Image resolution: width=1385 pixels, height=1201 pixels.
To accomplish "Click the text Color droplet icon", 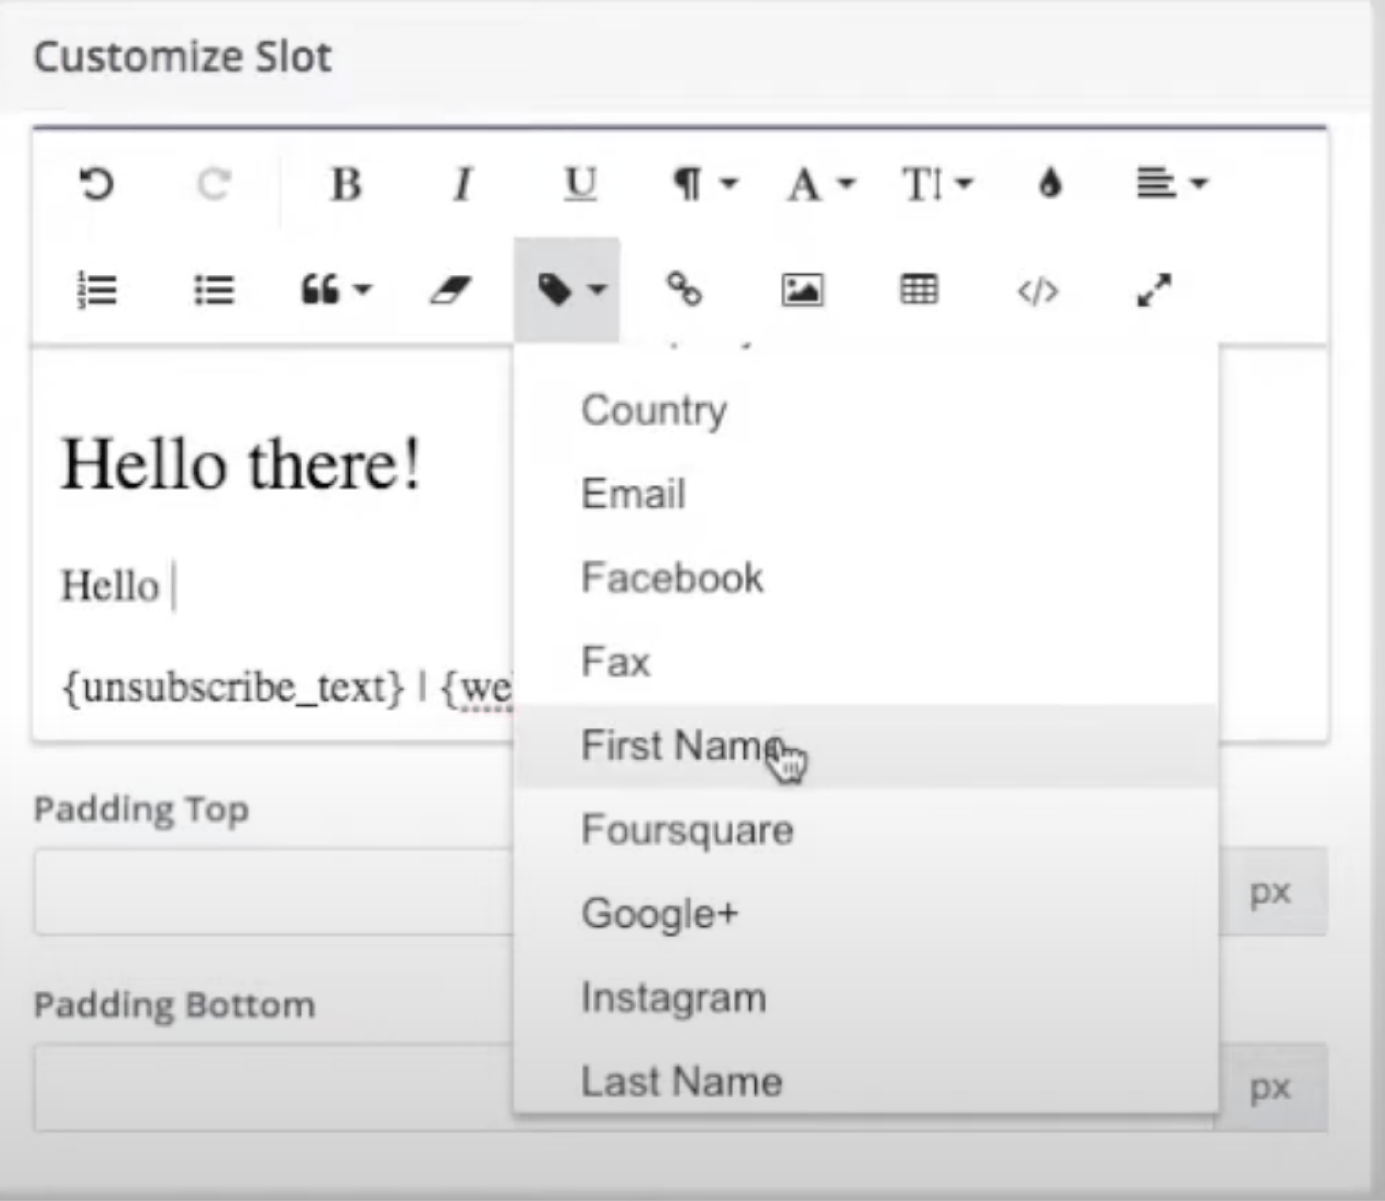I will (1051, 183).
